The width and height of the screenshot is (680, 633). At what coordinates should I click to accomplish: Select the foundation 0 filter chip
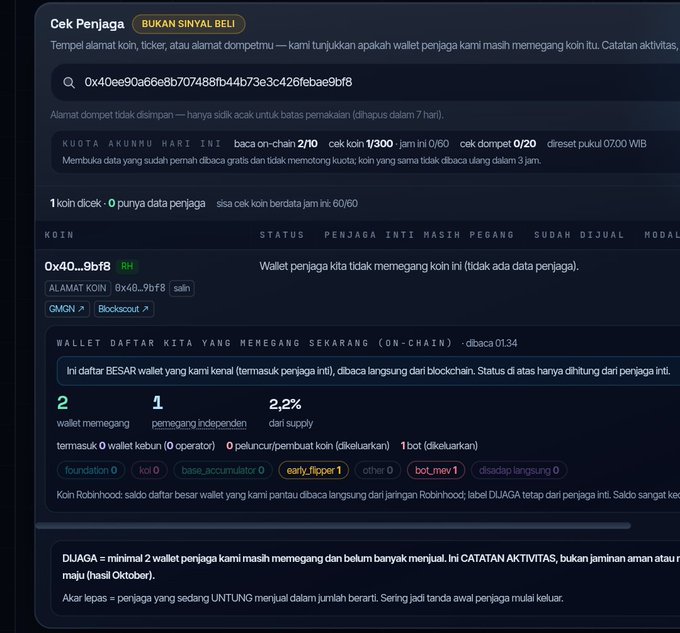[x=91, y=470]
